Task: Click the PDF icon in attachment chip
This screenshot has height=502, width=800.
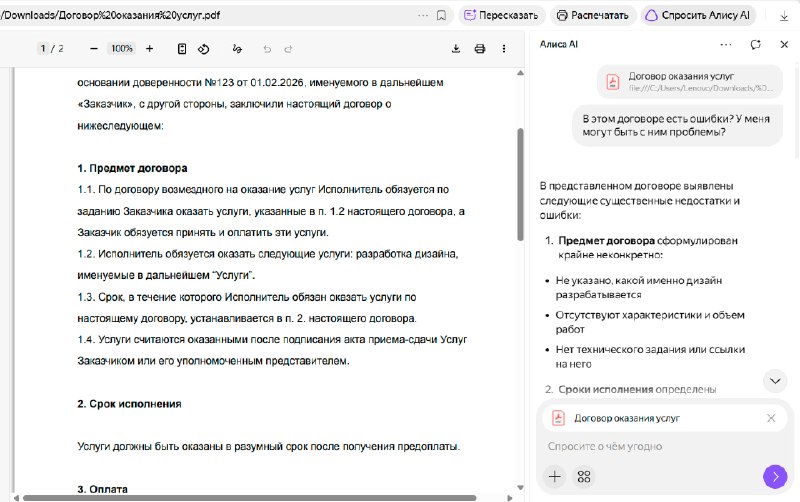Action: [x=559, y=418]
